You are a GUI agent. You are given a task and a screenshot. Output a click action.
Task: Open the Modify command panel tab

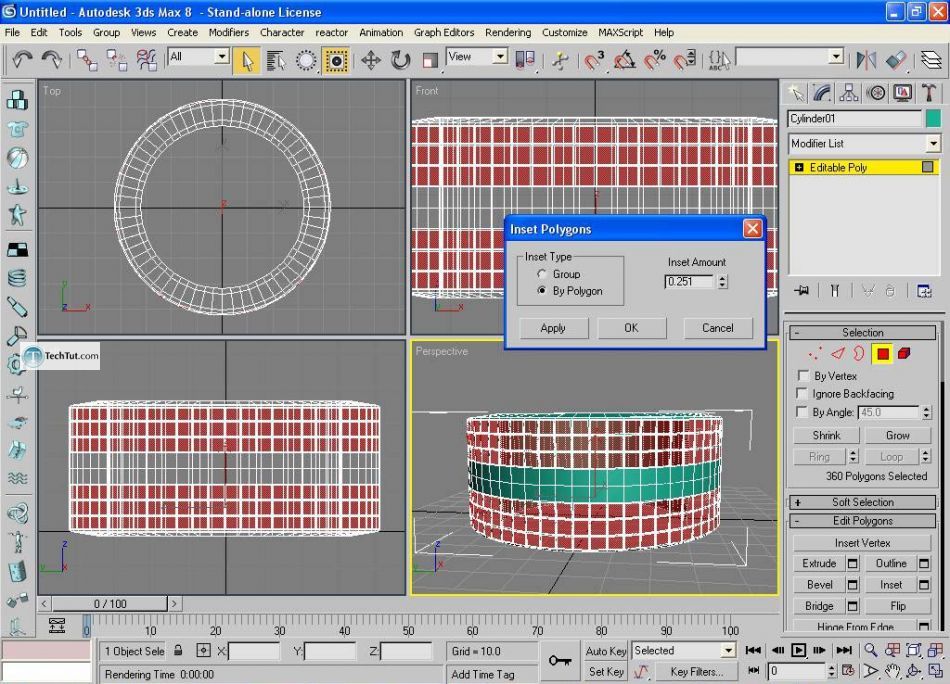[822, 93]
